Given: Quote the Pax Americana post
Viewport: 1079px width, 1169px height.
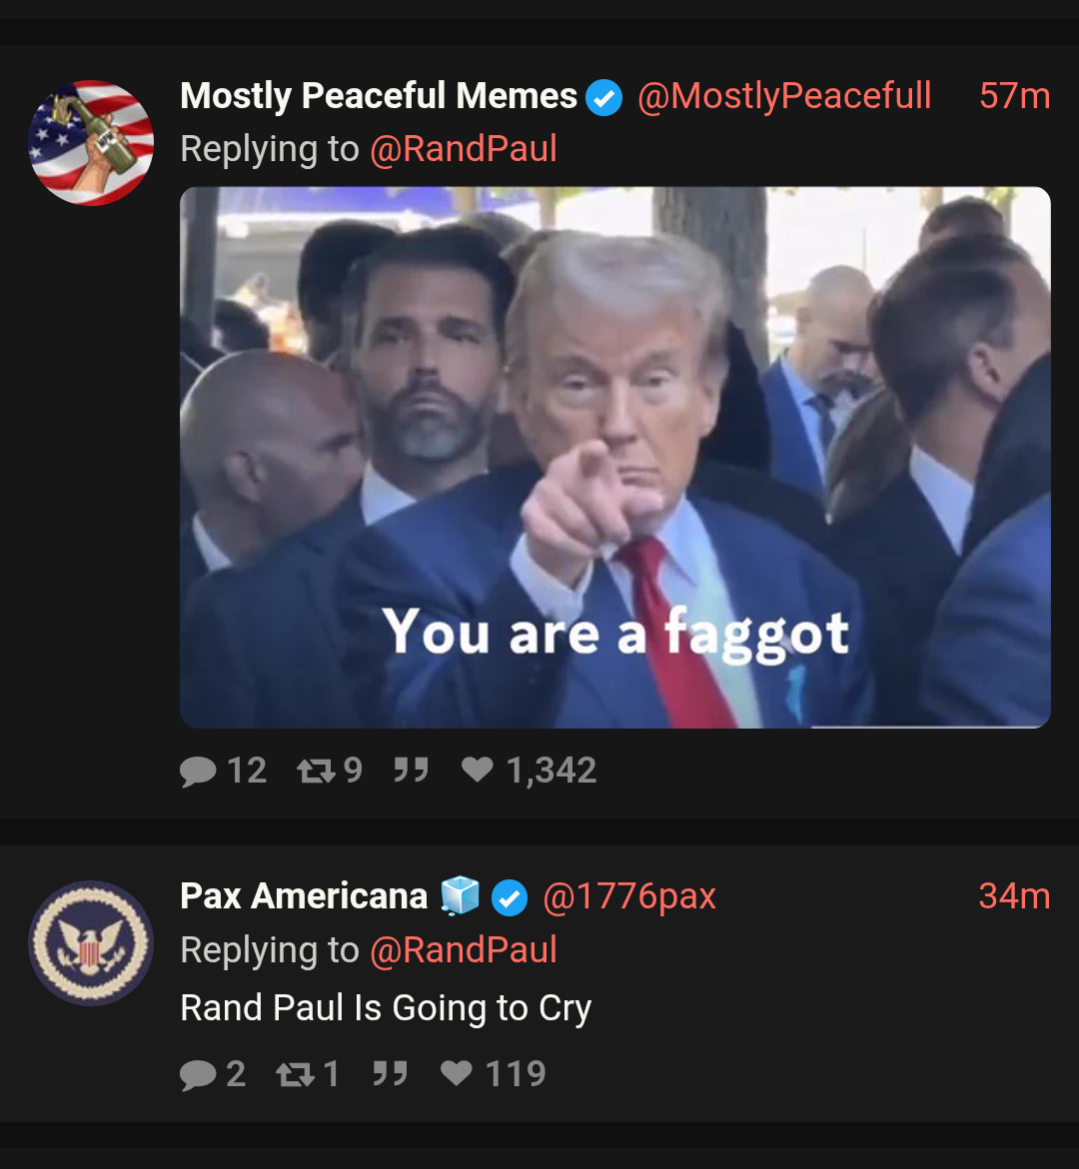Looking at the screenshot, I should 390,1073.
